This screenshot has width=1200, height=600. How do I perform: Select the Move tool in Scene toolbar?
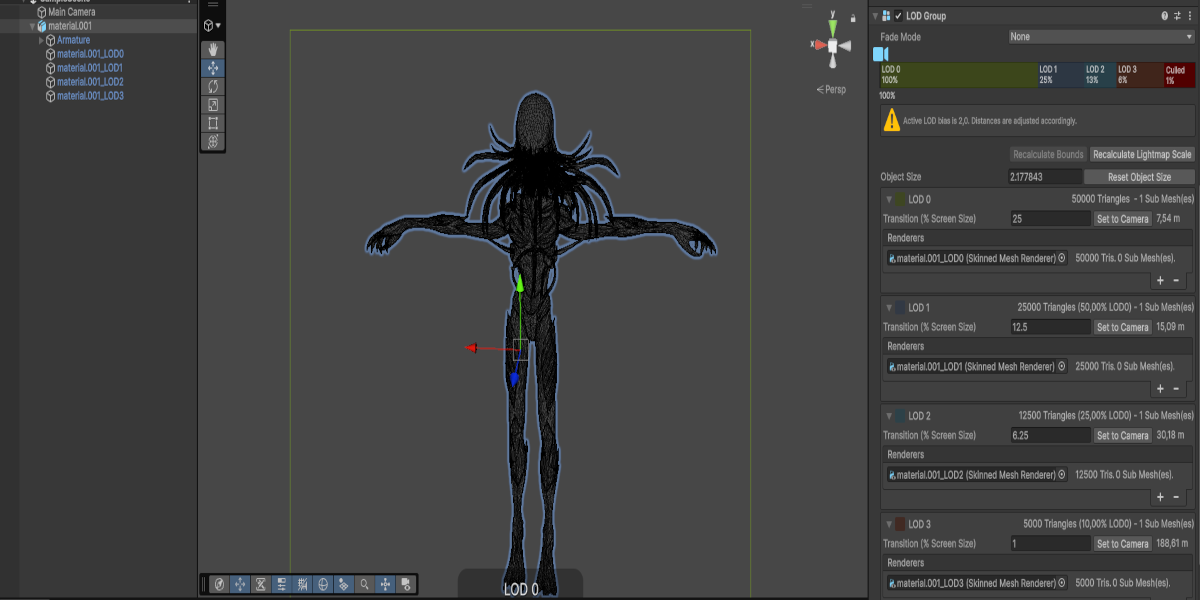click(213, 68)
